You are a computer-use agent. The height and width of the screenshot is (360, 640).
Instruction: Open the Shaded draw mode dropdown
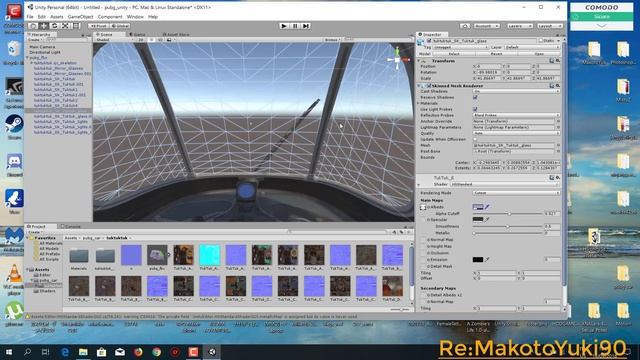tap(114, 40)
